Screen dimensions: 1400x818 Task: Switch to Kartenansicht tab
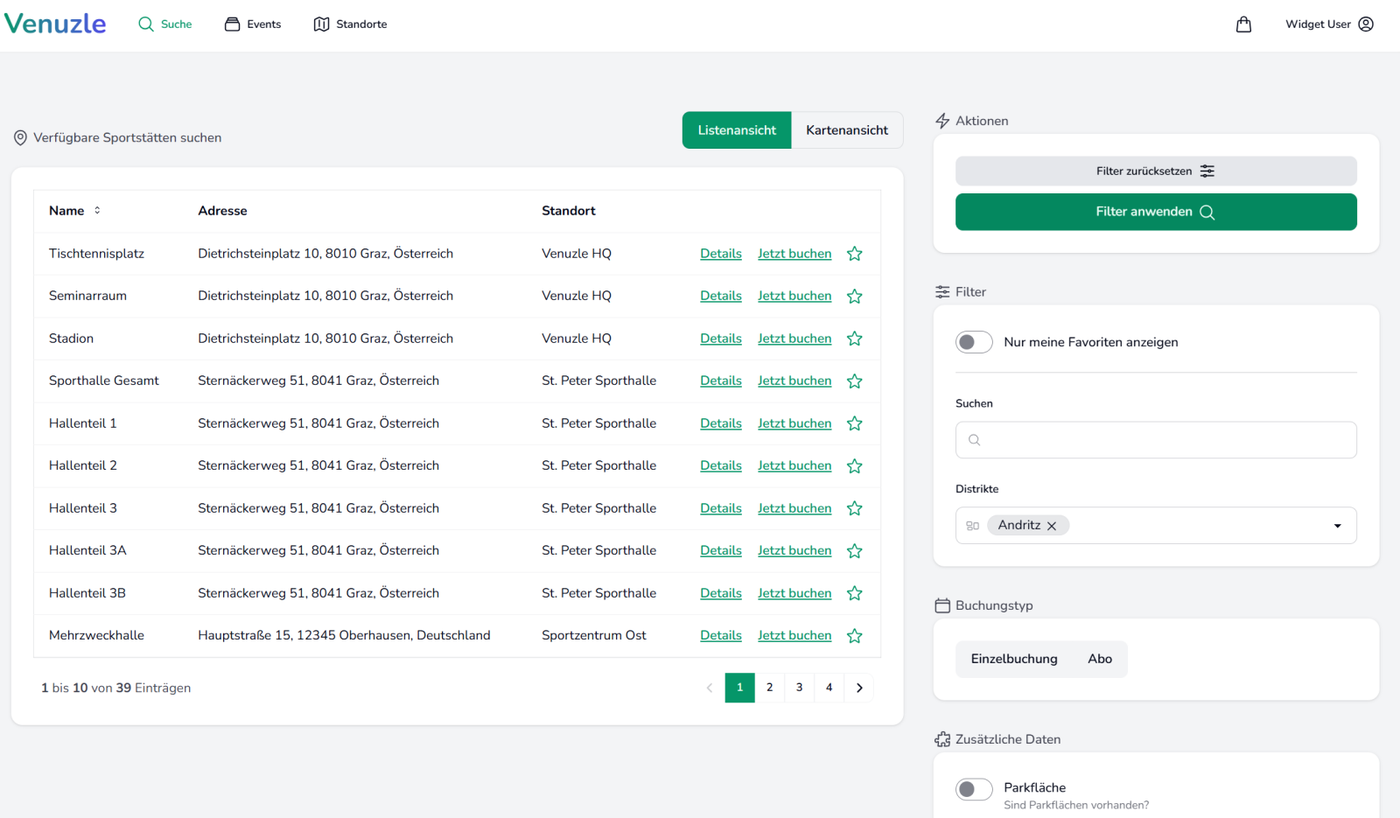(x=846, y=130)
